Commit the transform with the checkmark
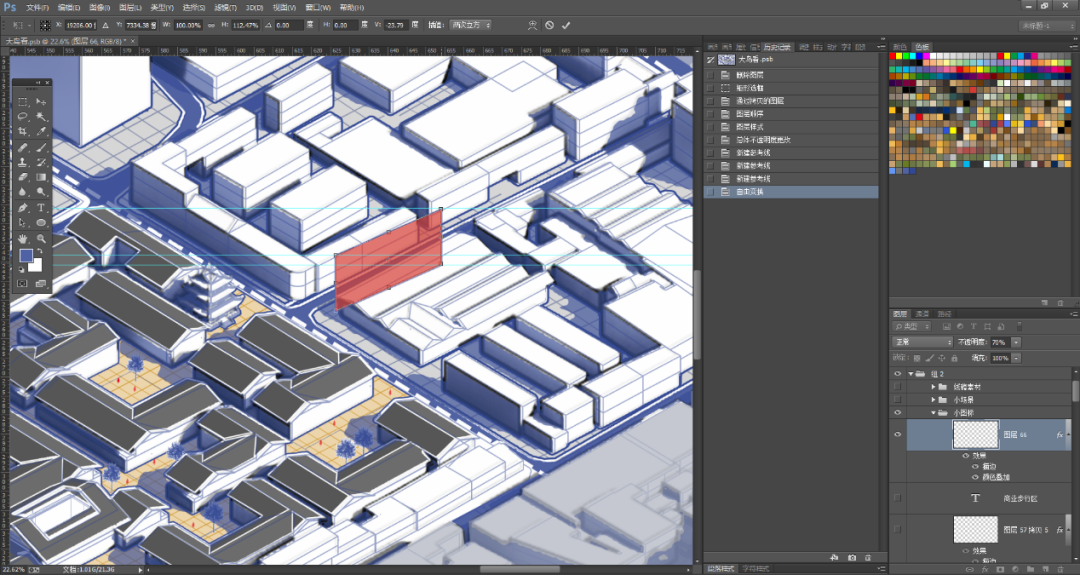The width and height of the screenshot is (1080, 575). (566, 25)
